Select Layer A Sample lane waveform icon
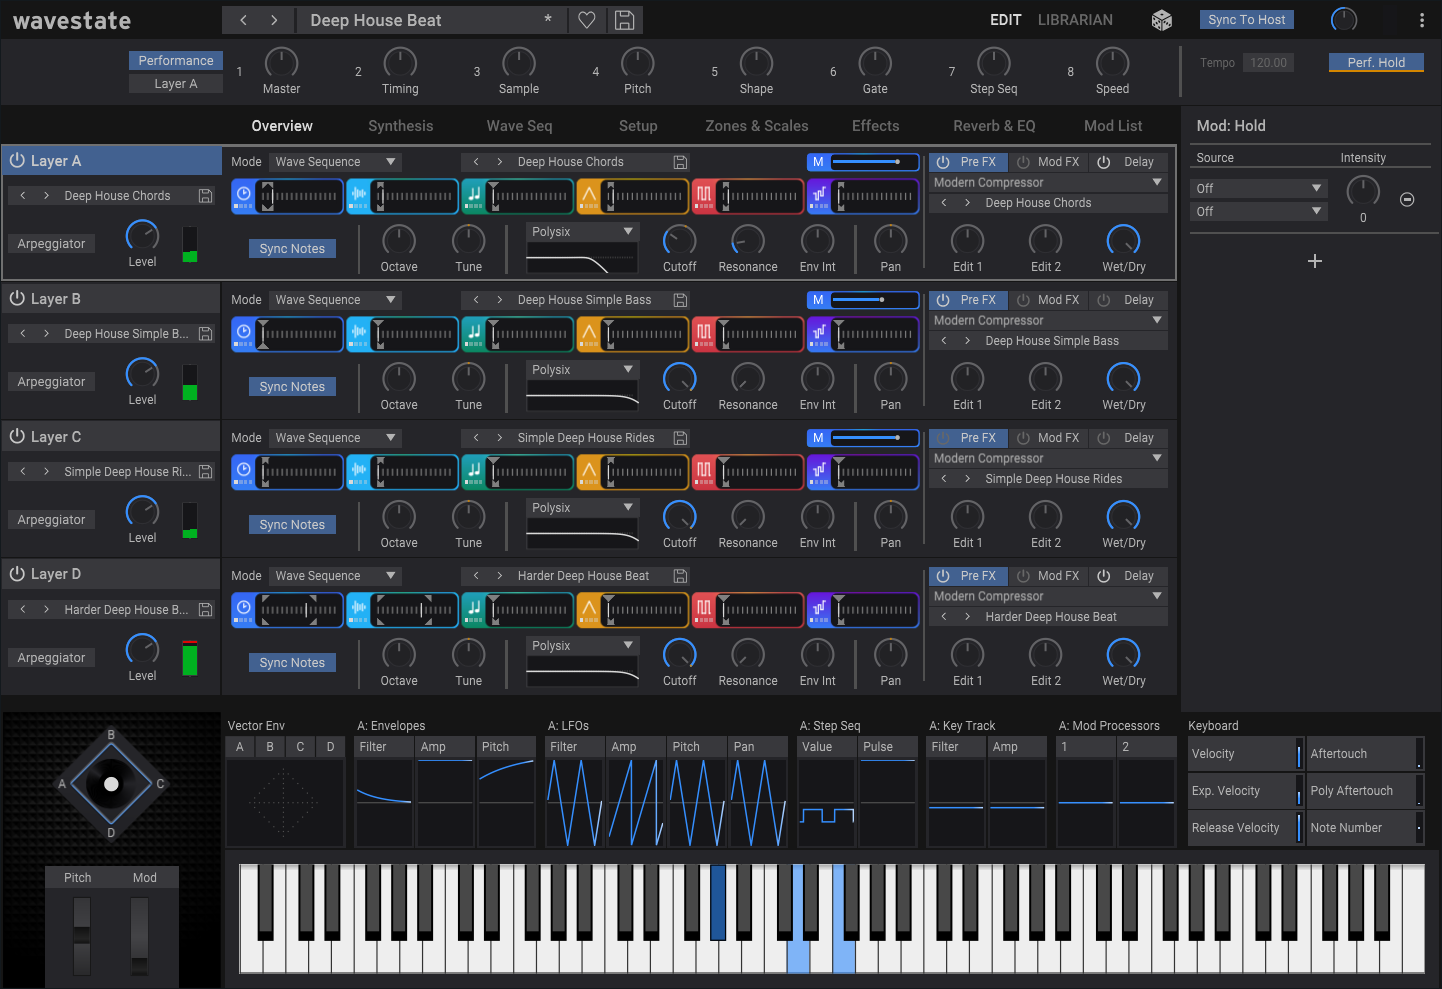The height and width of the screenshot is (989, 1442). point(359,196)
